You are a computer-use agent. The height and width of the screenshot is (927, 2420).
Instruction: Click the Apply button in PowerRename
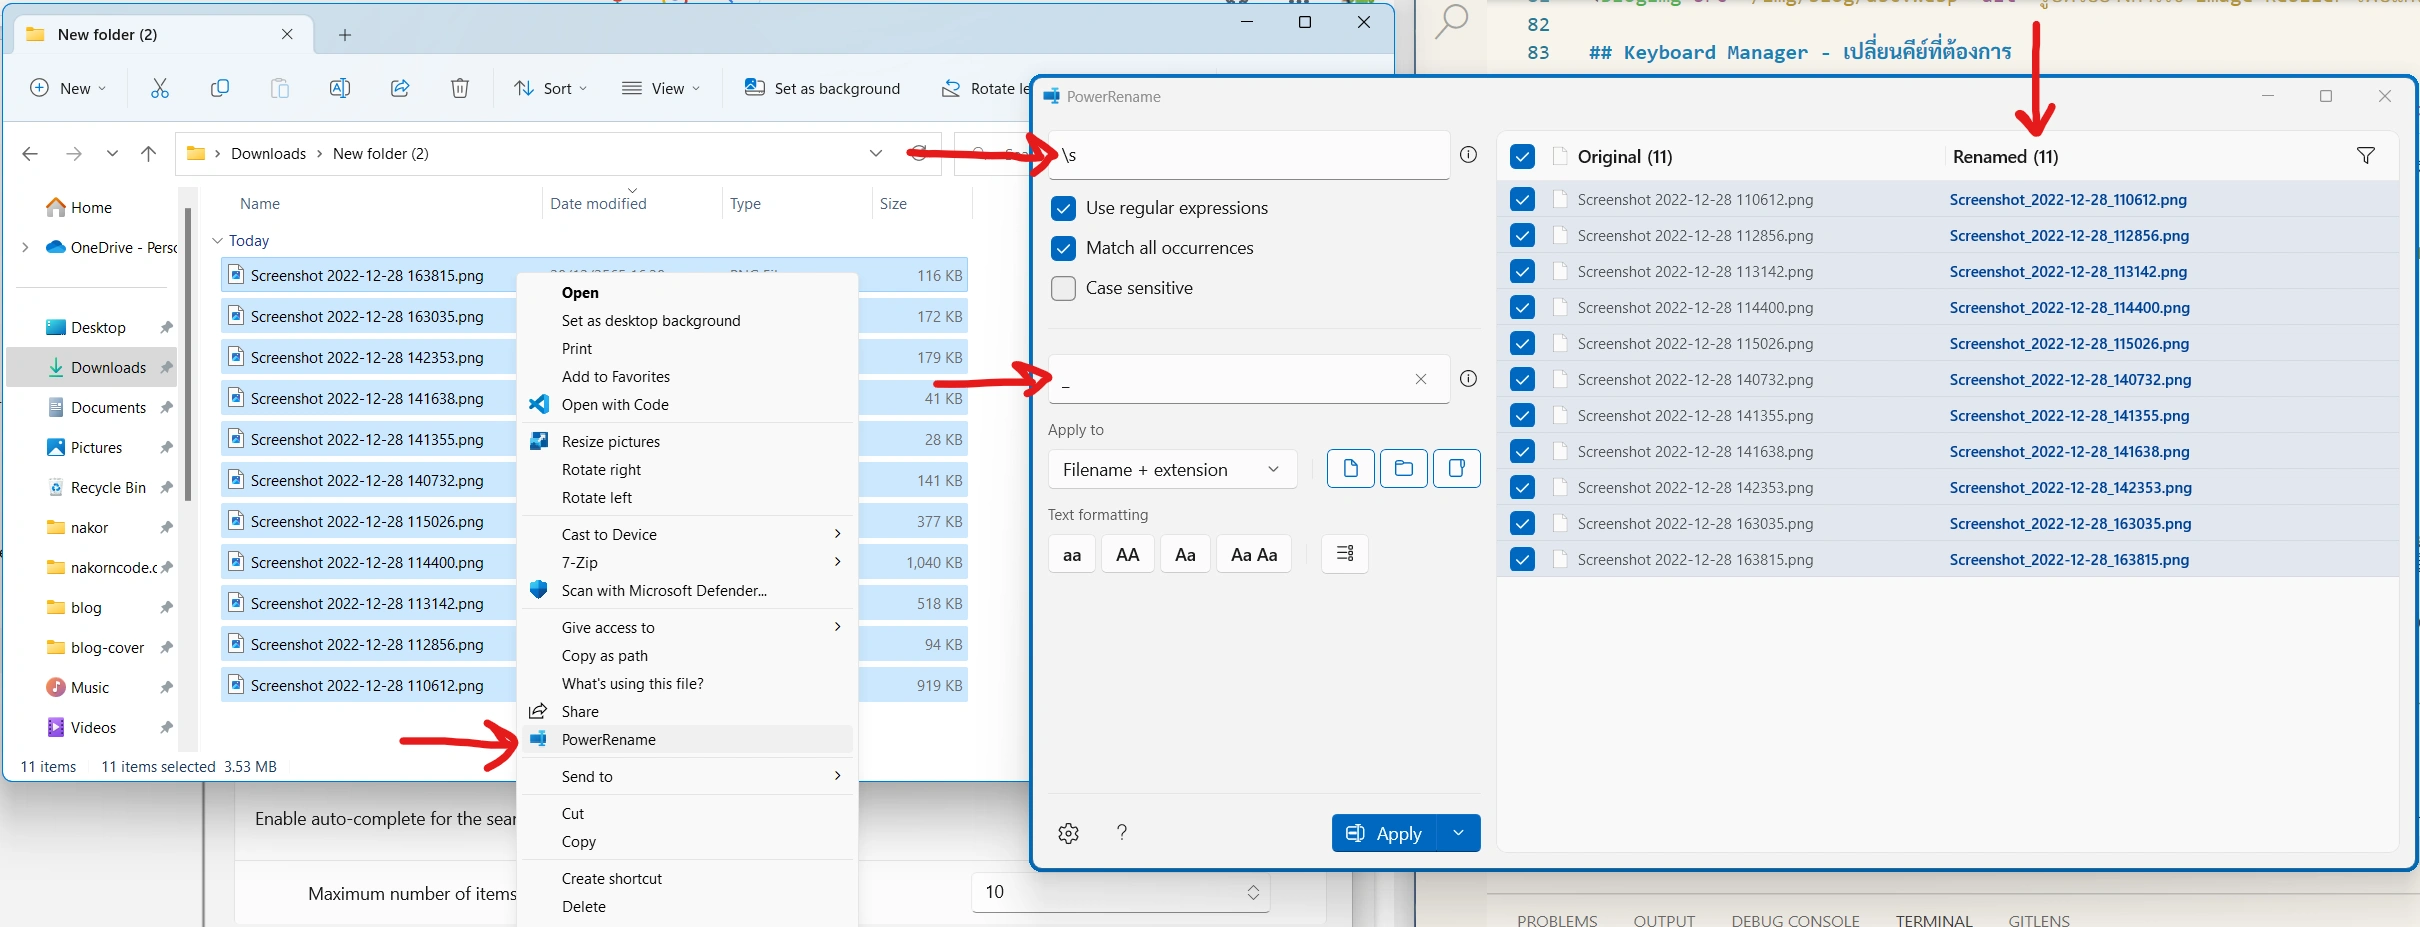coord(1384,833)
